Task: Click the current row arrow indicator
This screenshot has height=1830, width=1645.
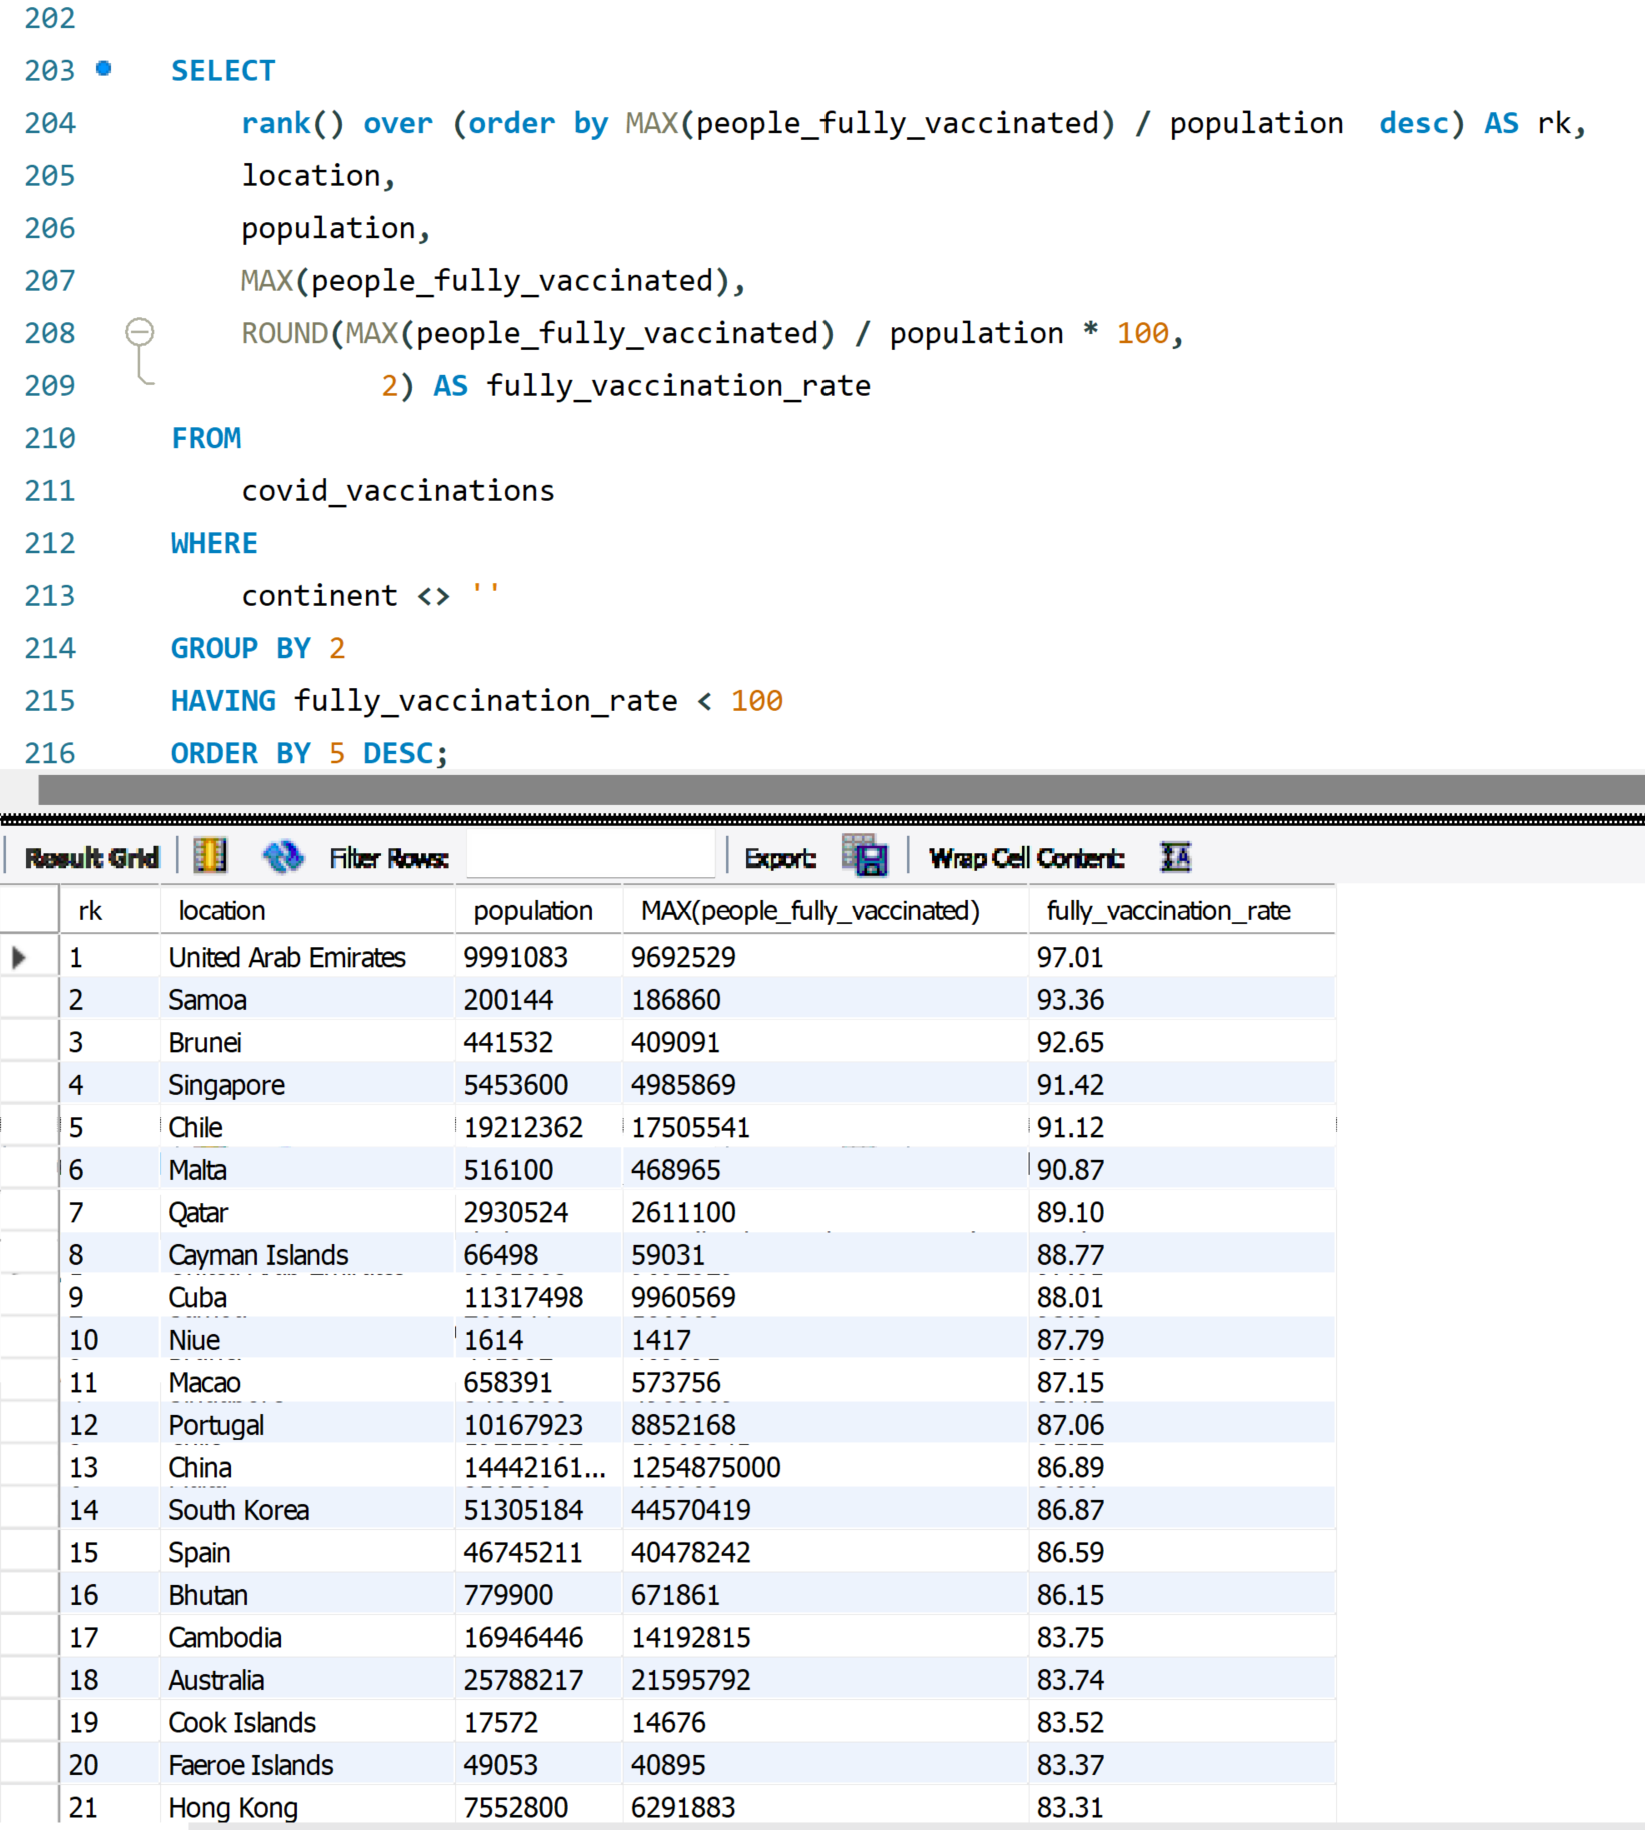Action: pyautogui.click(x=19, y=957)
